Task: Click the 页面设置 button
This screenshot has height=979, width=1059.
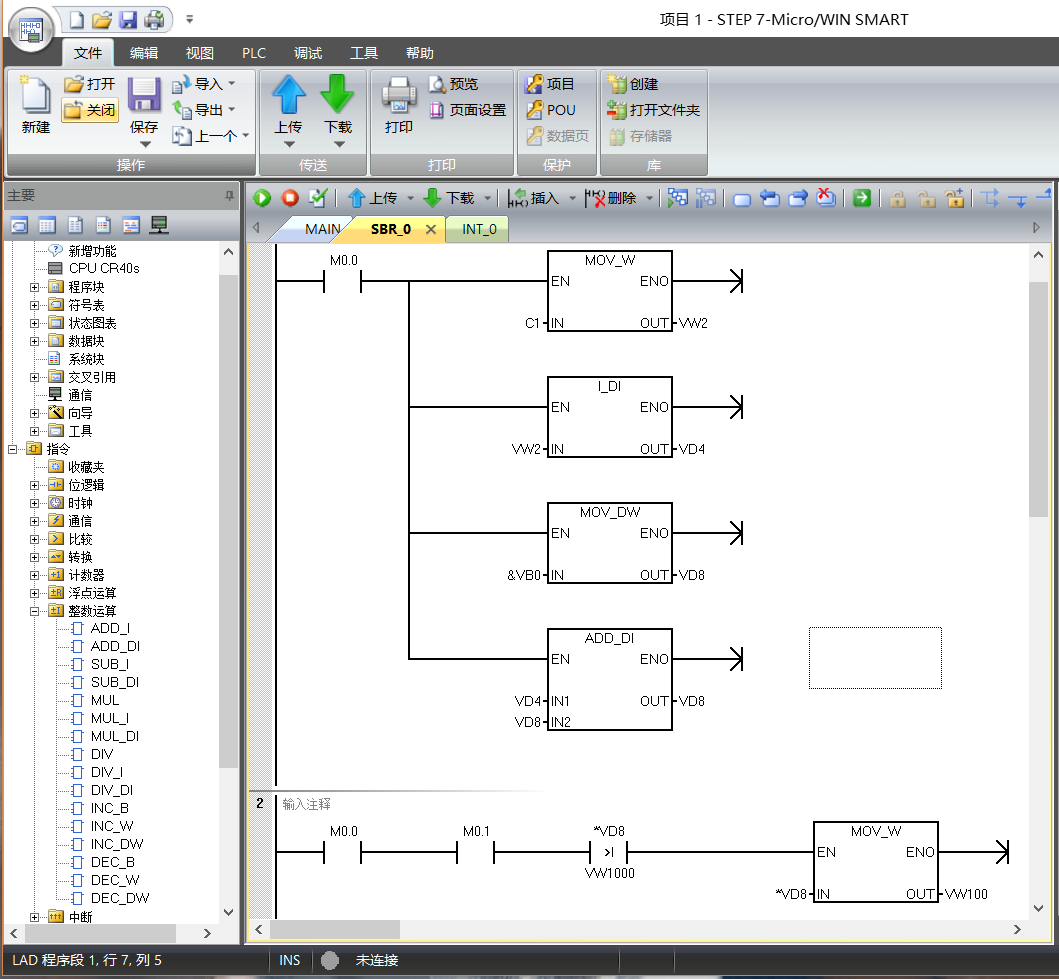Action: click(468, 110)
